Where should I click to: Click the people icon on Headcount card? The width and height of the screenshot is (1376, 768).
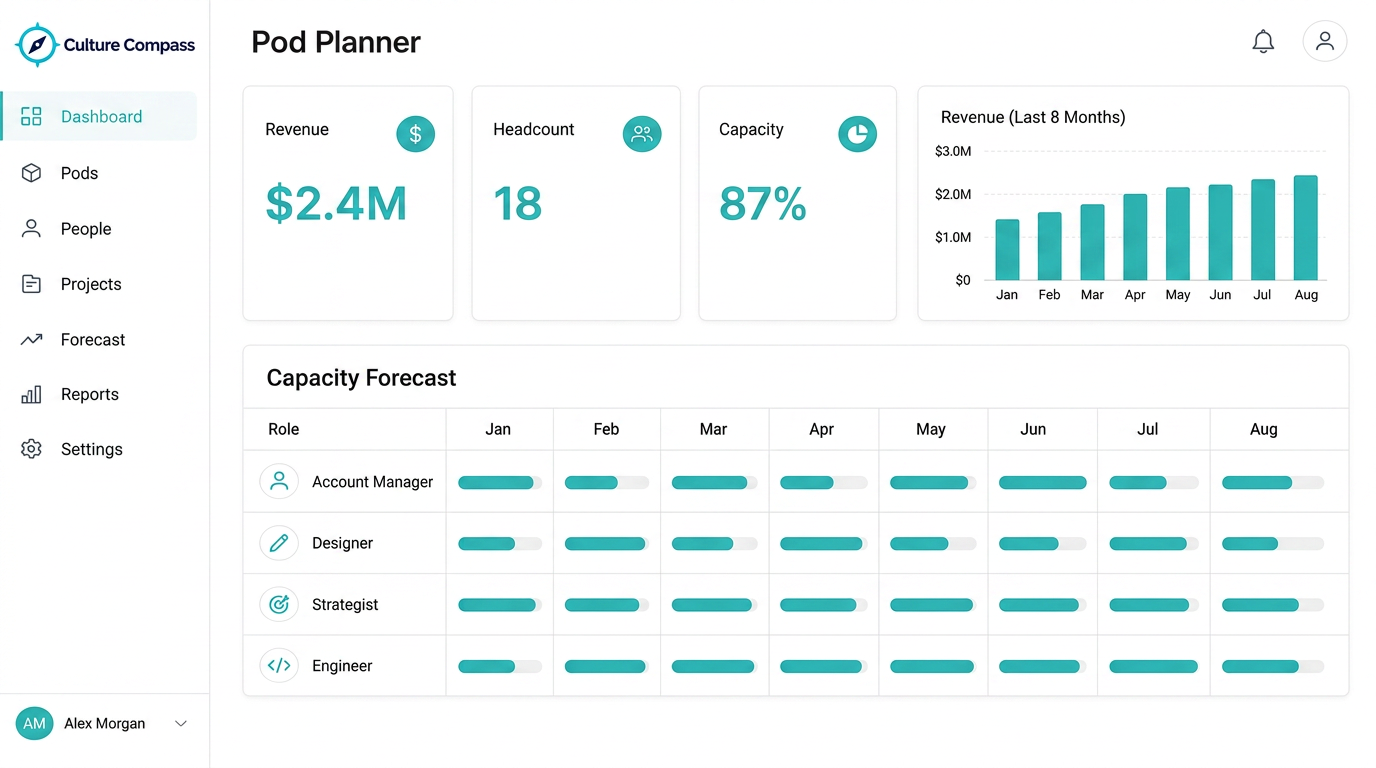pyautogui.click(x=642, y=134)
